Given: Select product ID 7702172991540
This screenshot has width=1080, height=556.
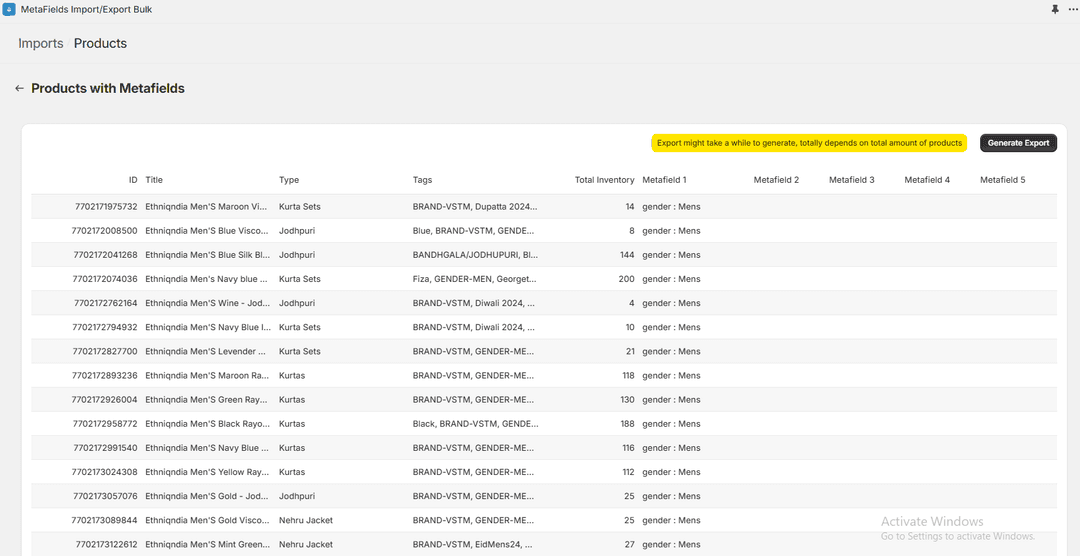Looking at the screenshot, I should point(105,448).
